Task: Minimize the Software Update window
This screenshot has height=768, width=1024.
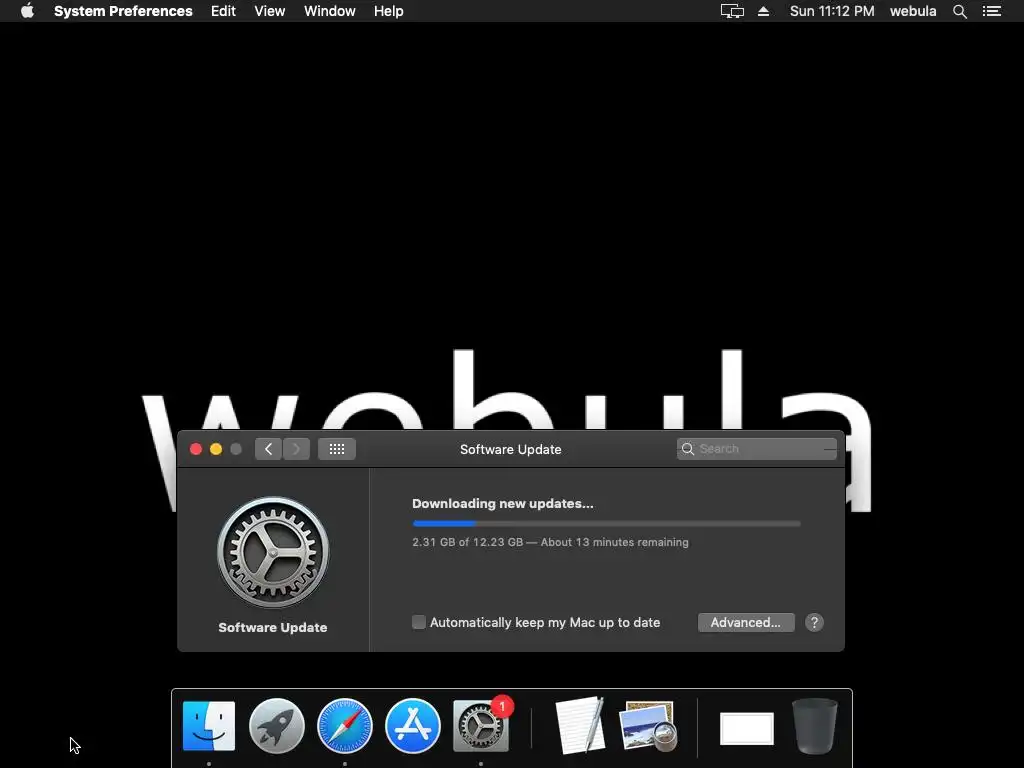Action: pyautogui.click(x=216, y=449)
